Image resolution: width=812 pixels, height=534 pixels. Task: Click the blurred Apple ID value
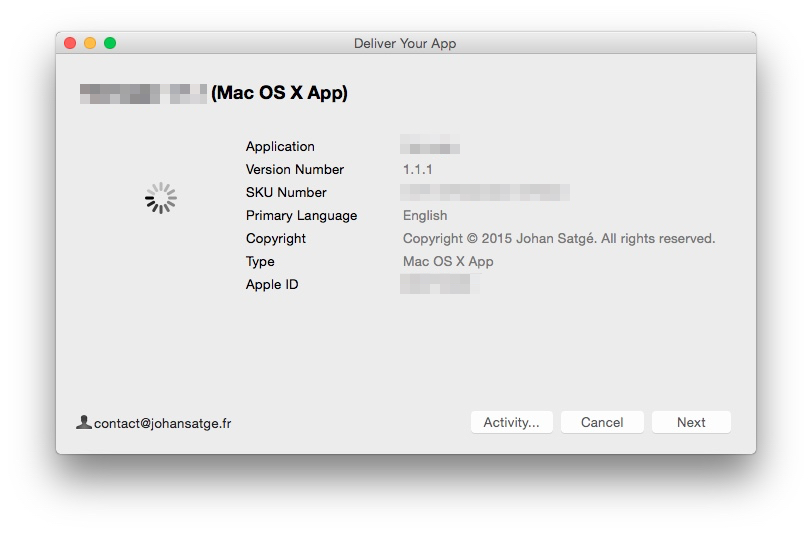point(435,284)
